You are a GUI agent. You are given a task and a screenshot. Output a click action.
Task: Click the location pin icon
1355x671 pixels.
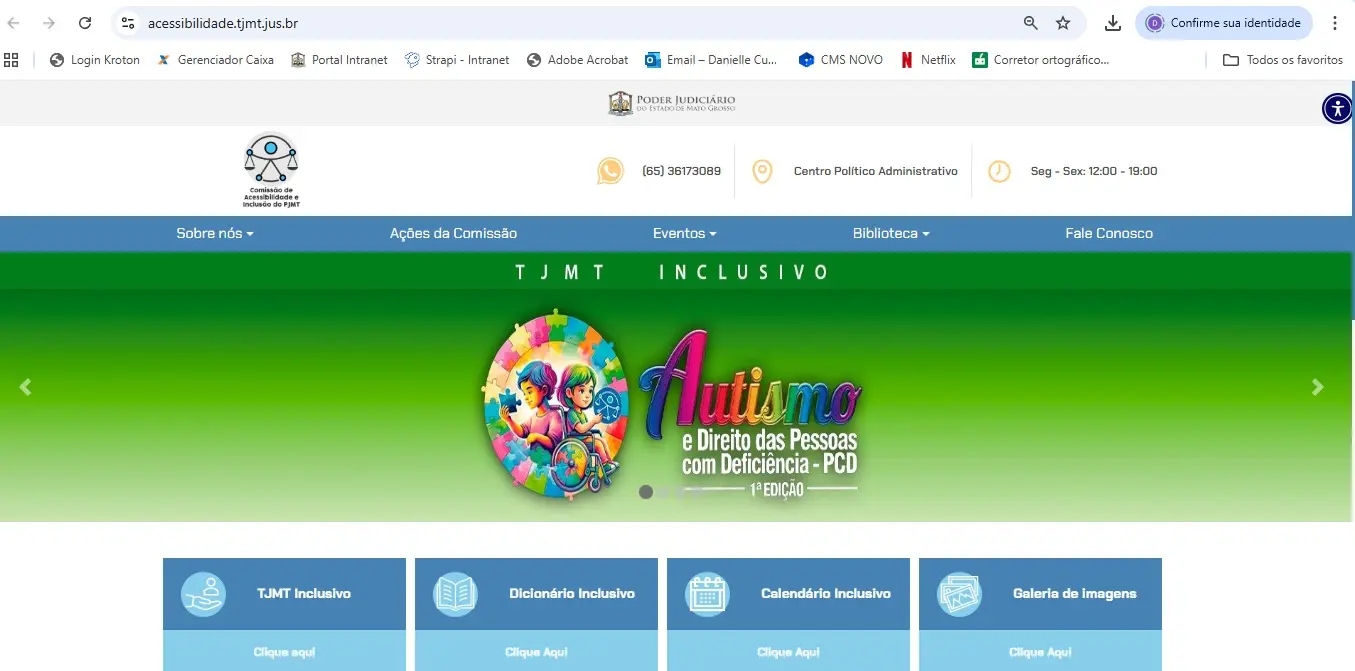pos(762,171)
